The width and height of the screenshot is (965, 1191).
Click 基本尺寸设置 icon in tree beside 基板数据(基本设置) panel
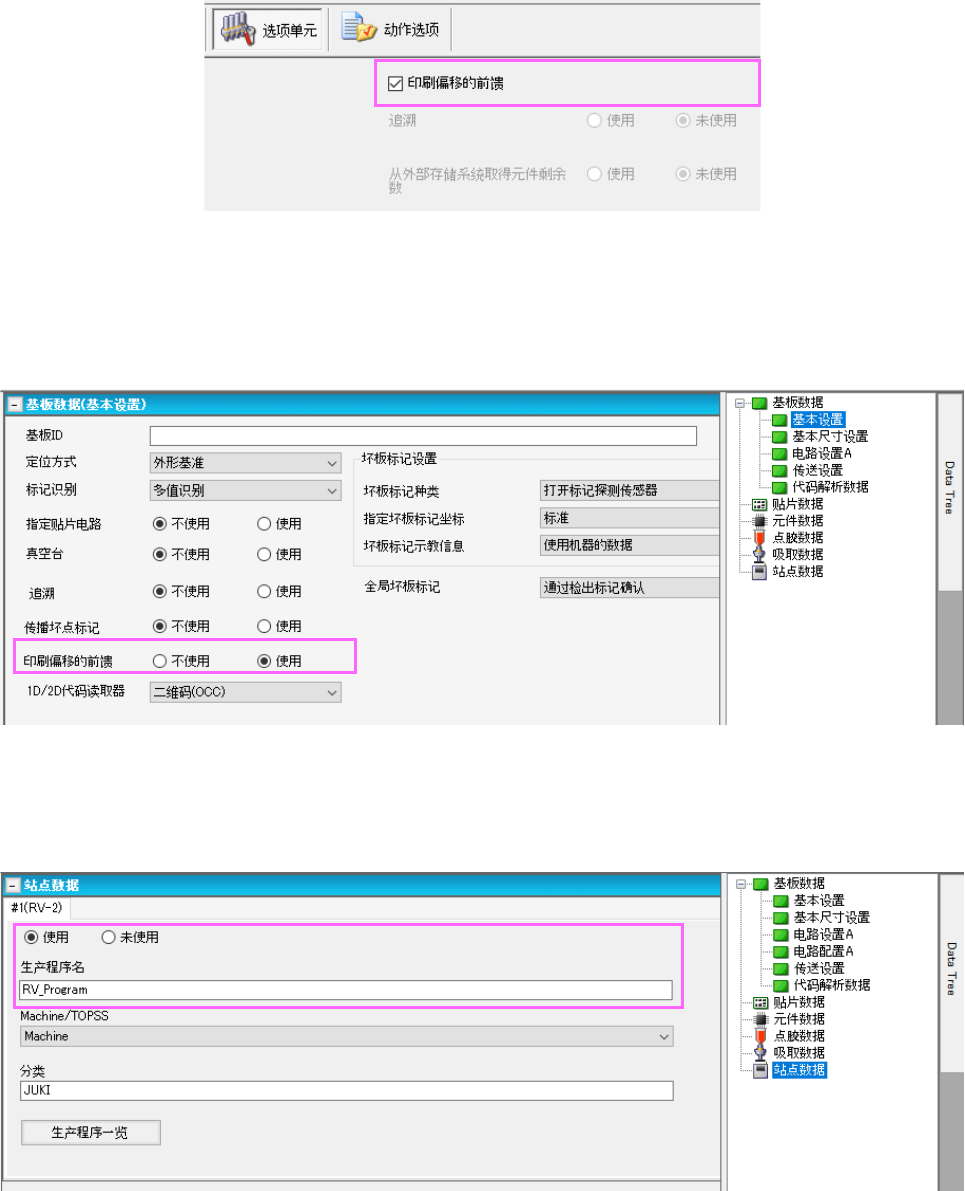click(780, 437)
